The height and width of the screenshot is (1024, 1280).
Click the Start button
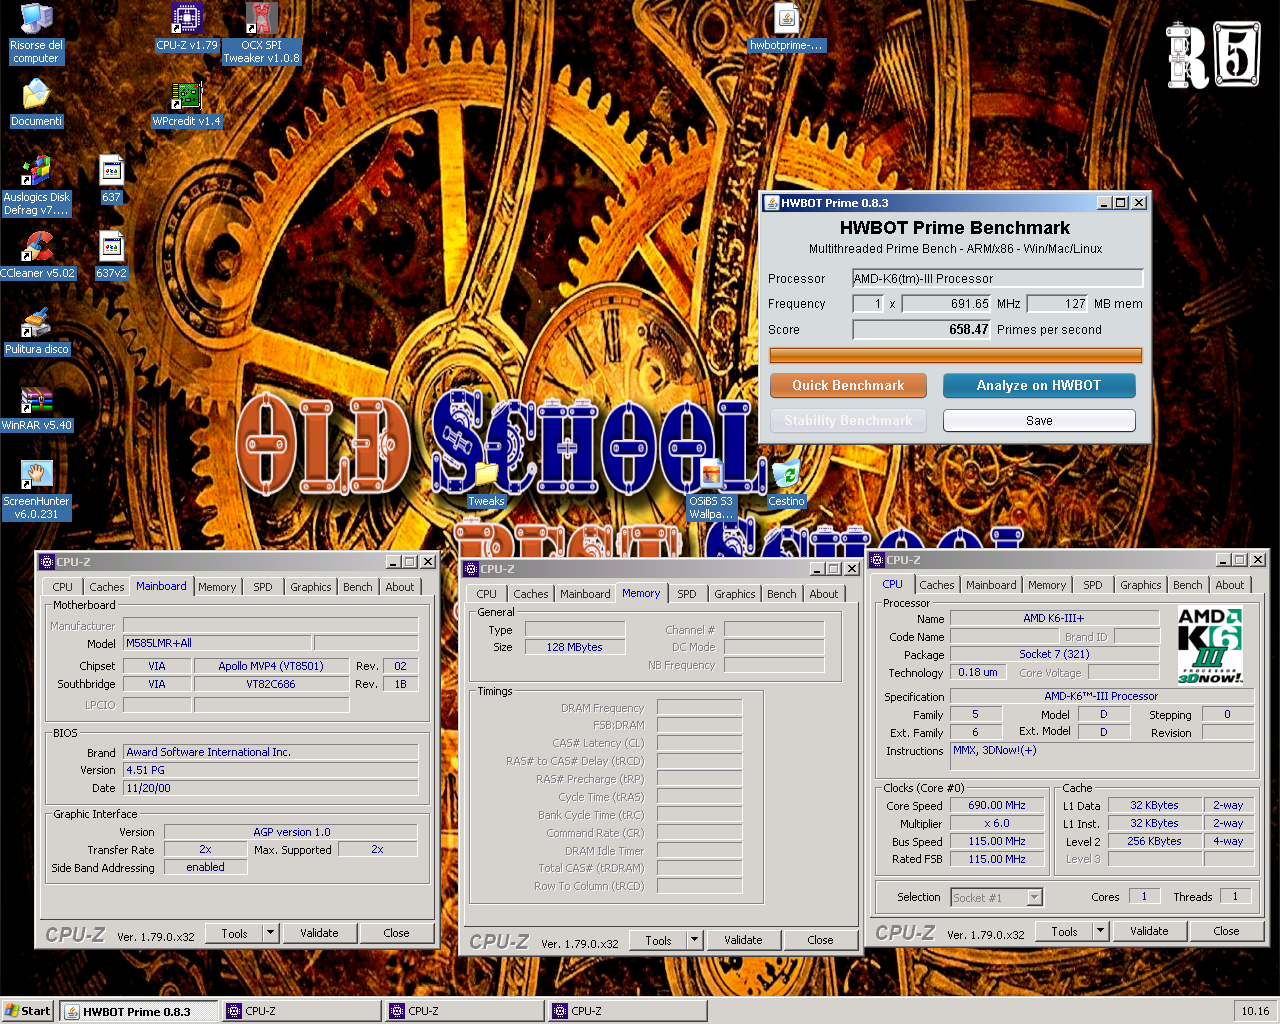pyautogui.click(x=28, y=1011)
